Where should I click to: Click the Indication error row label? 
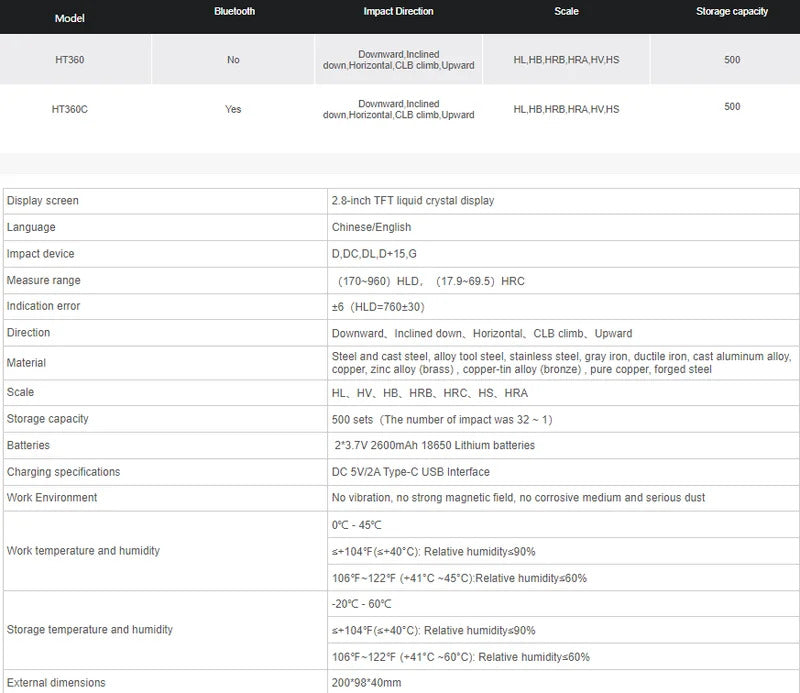click(44, 306)
